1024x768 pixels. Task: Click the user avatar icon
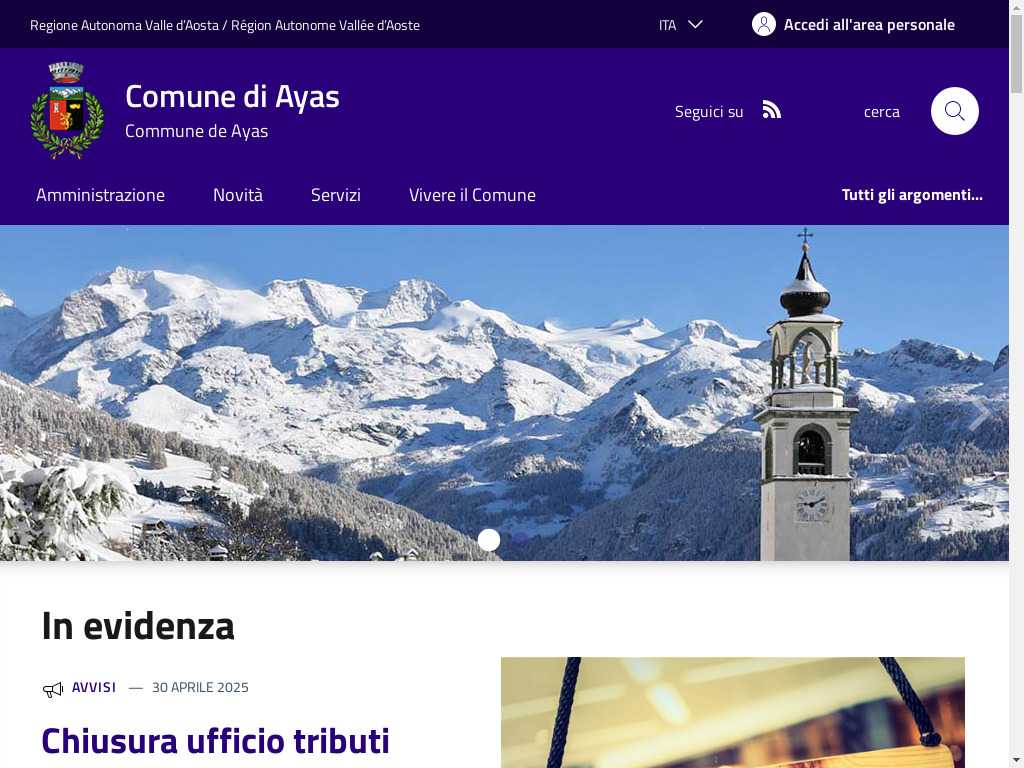763,24
